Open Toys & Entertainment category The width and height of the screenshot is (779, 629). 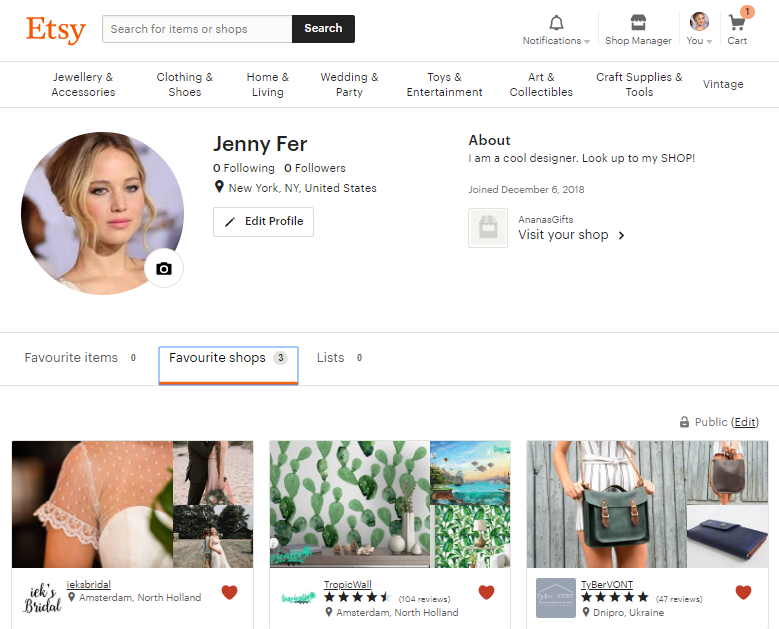pyautogui.click(x=444, y=84)
